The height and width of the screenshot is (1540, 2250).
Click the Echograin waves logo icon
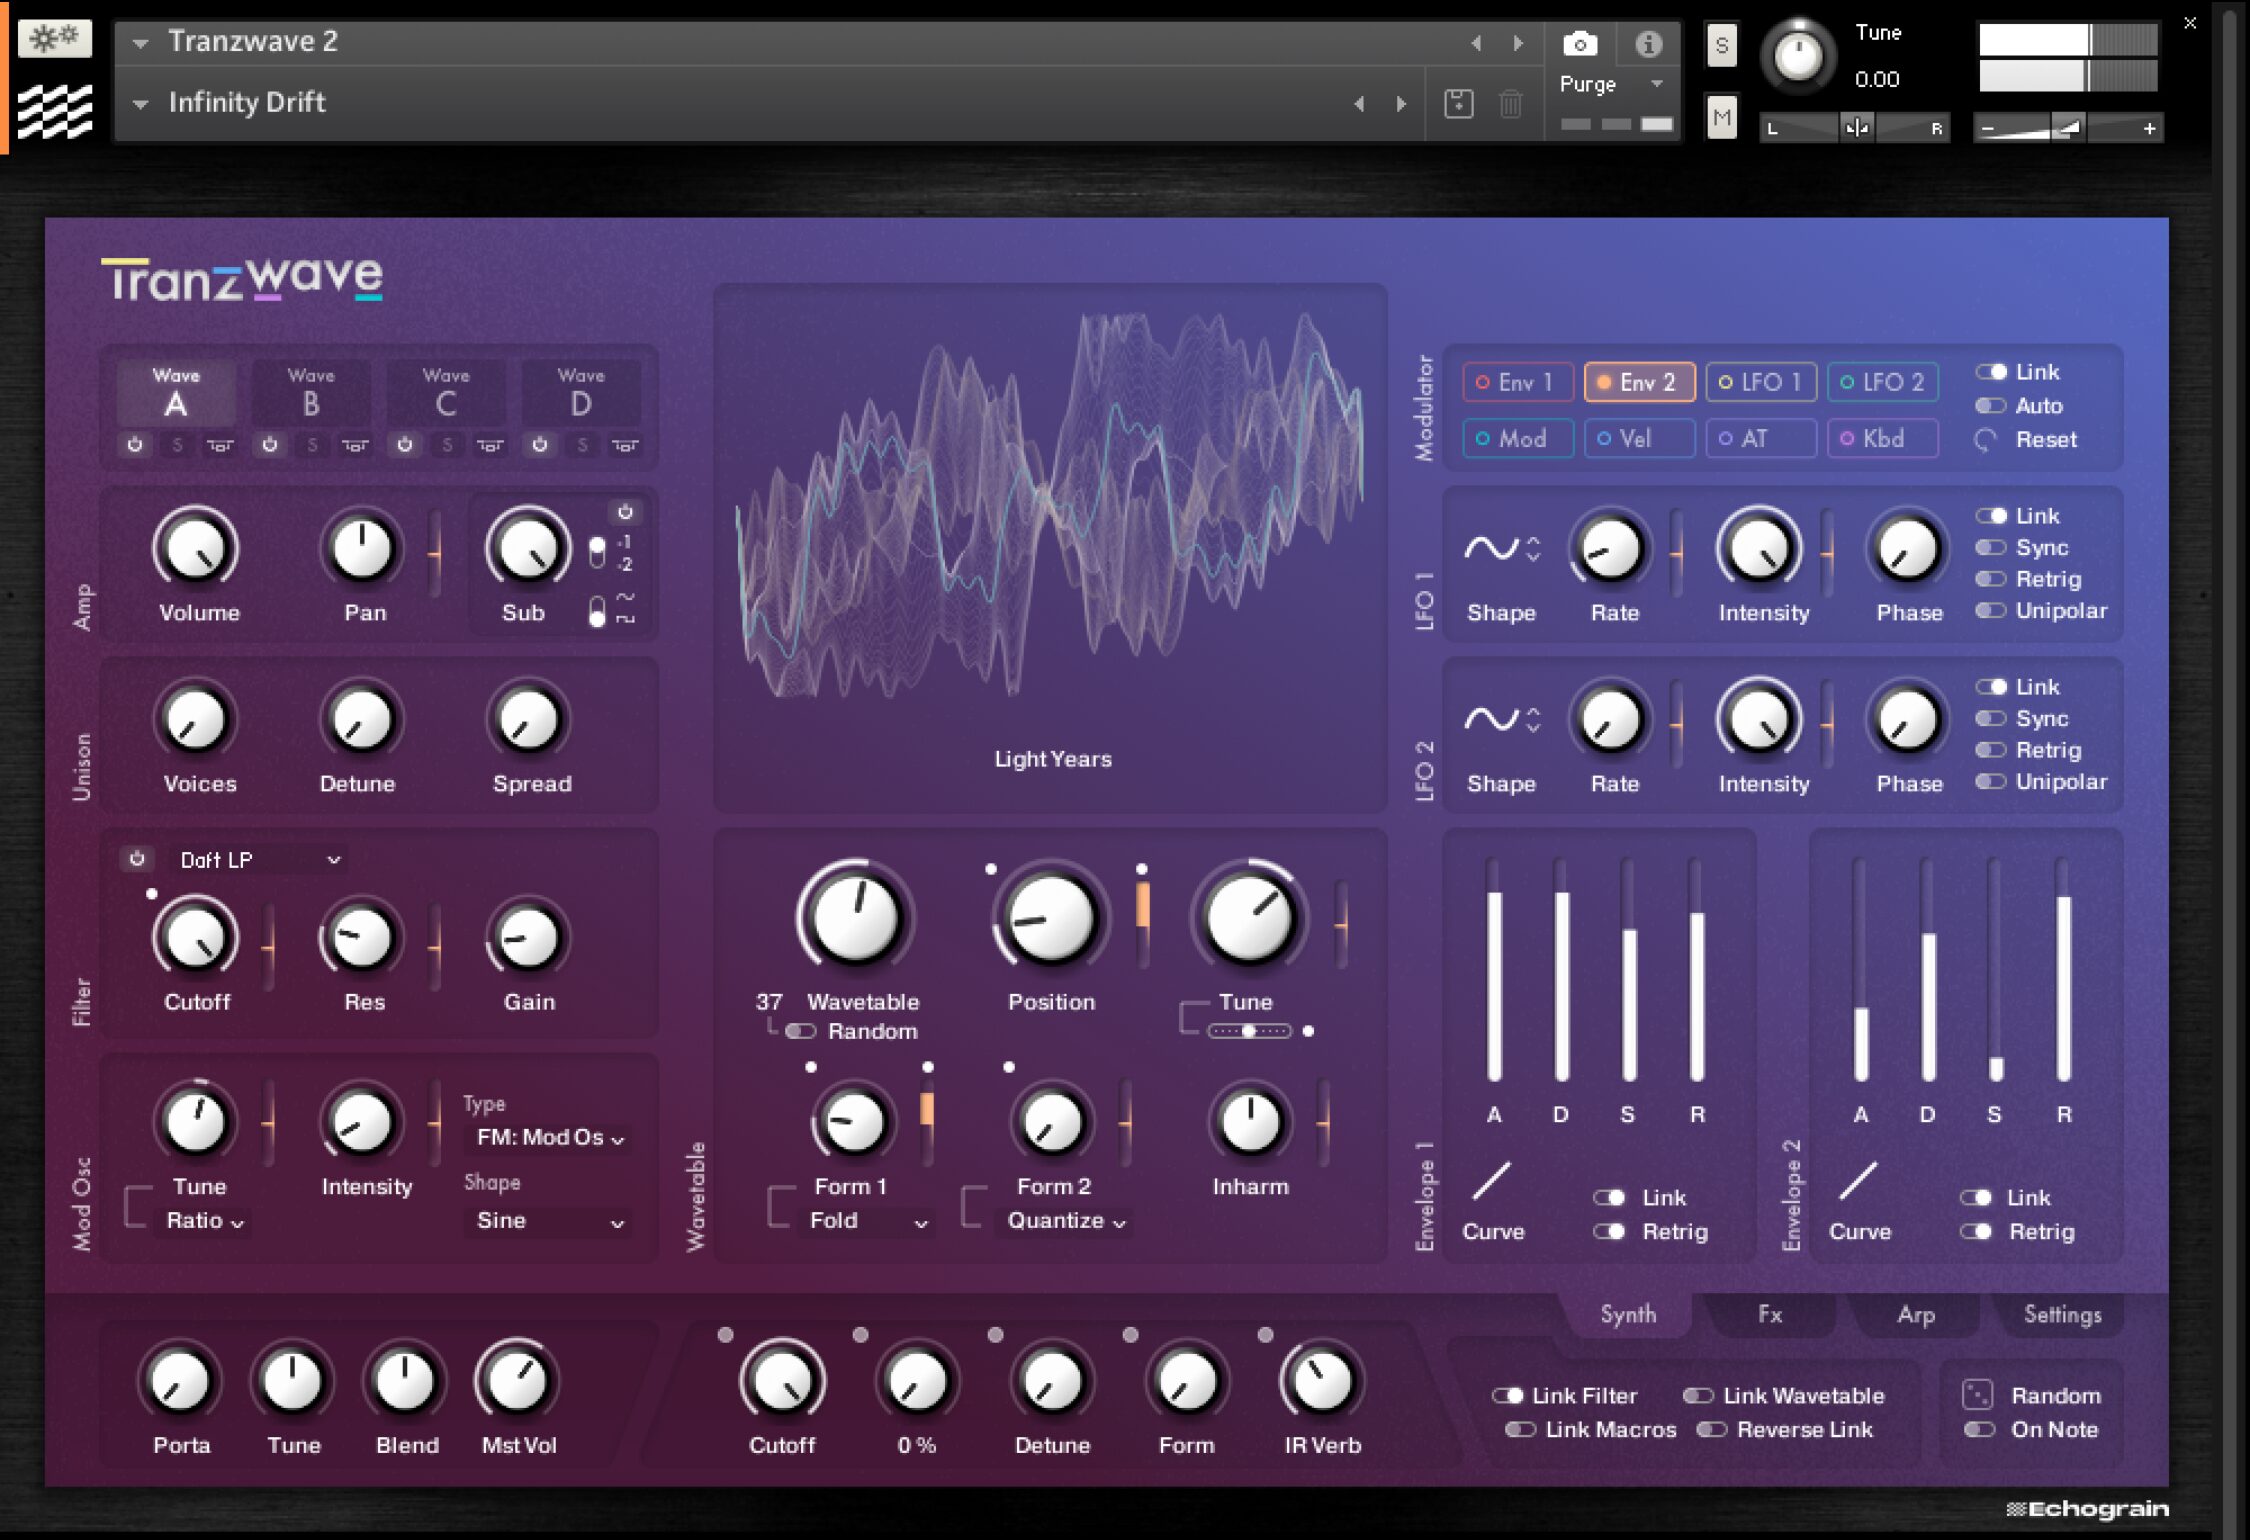click(x=55, y=111)
